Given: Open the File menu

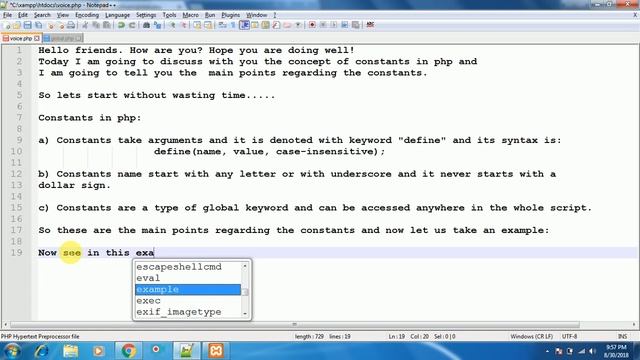Looking at the screenshot, I should tap(7, 15).
